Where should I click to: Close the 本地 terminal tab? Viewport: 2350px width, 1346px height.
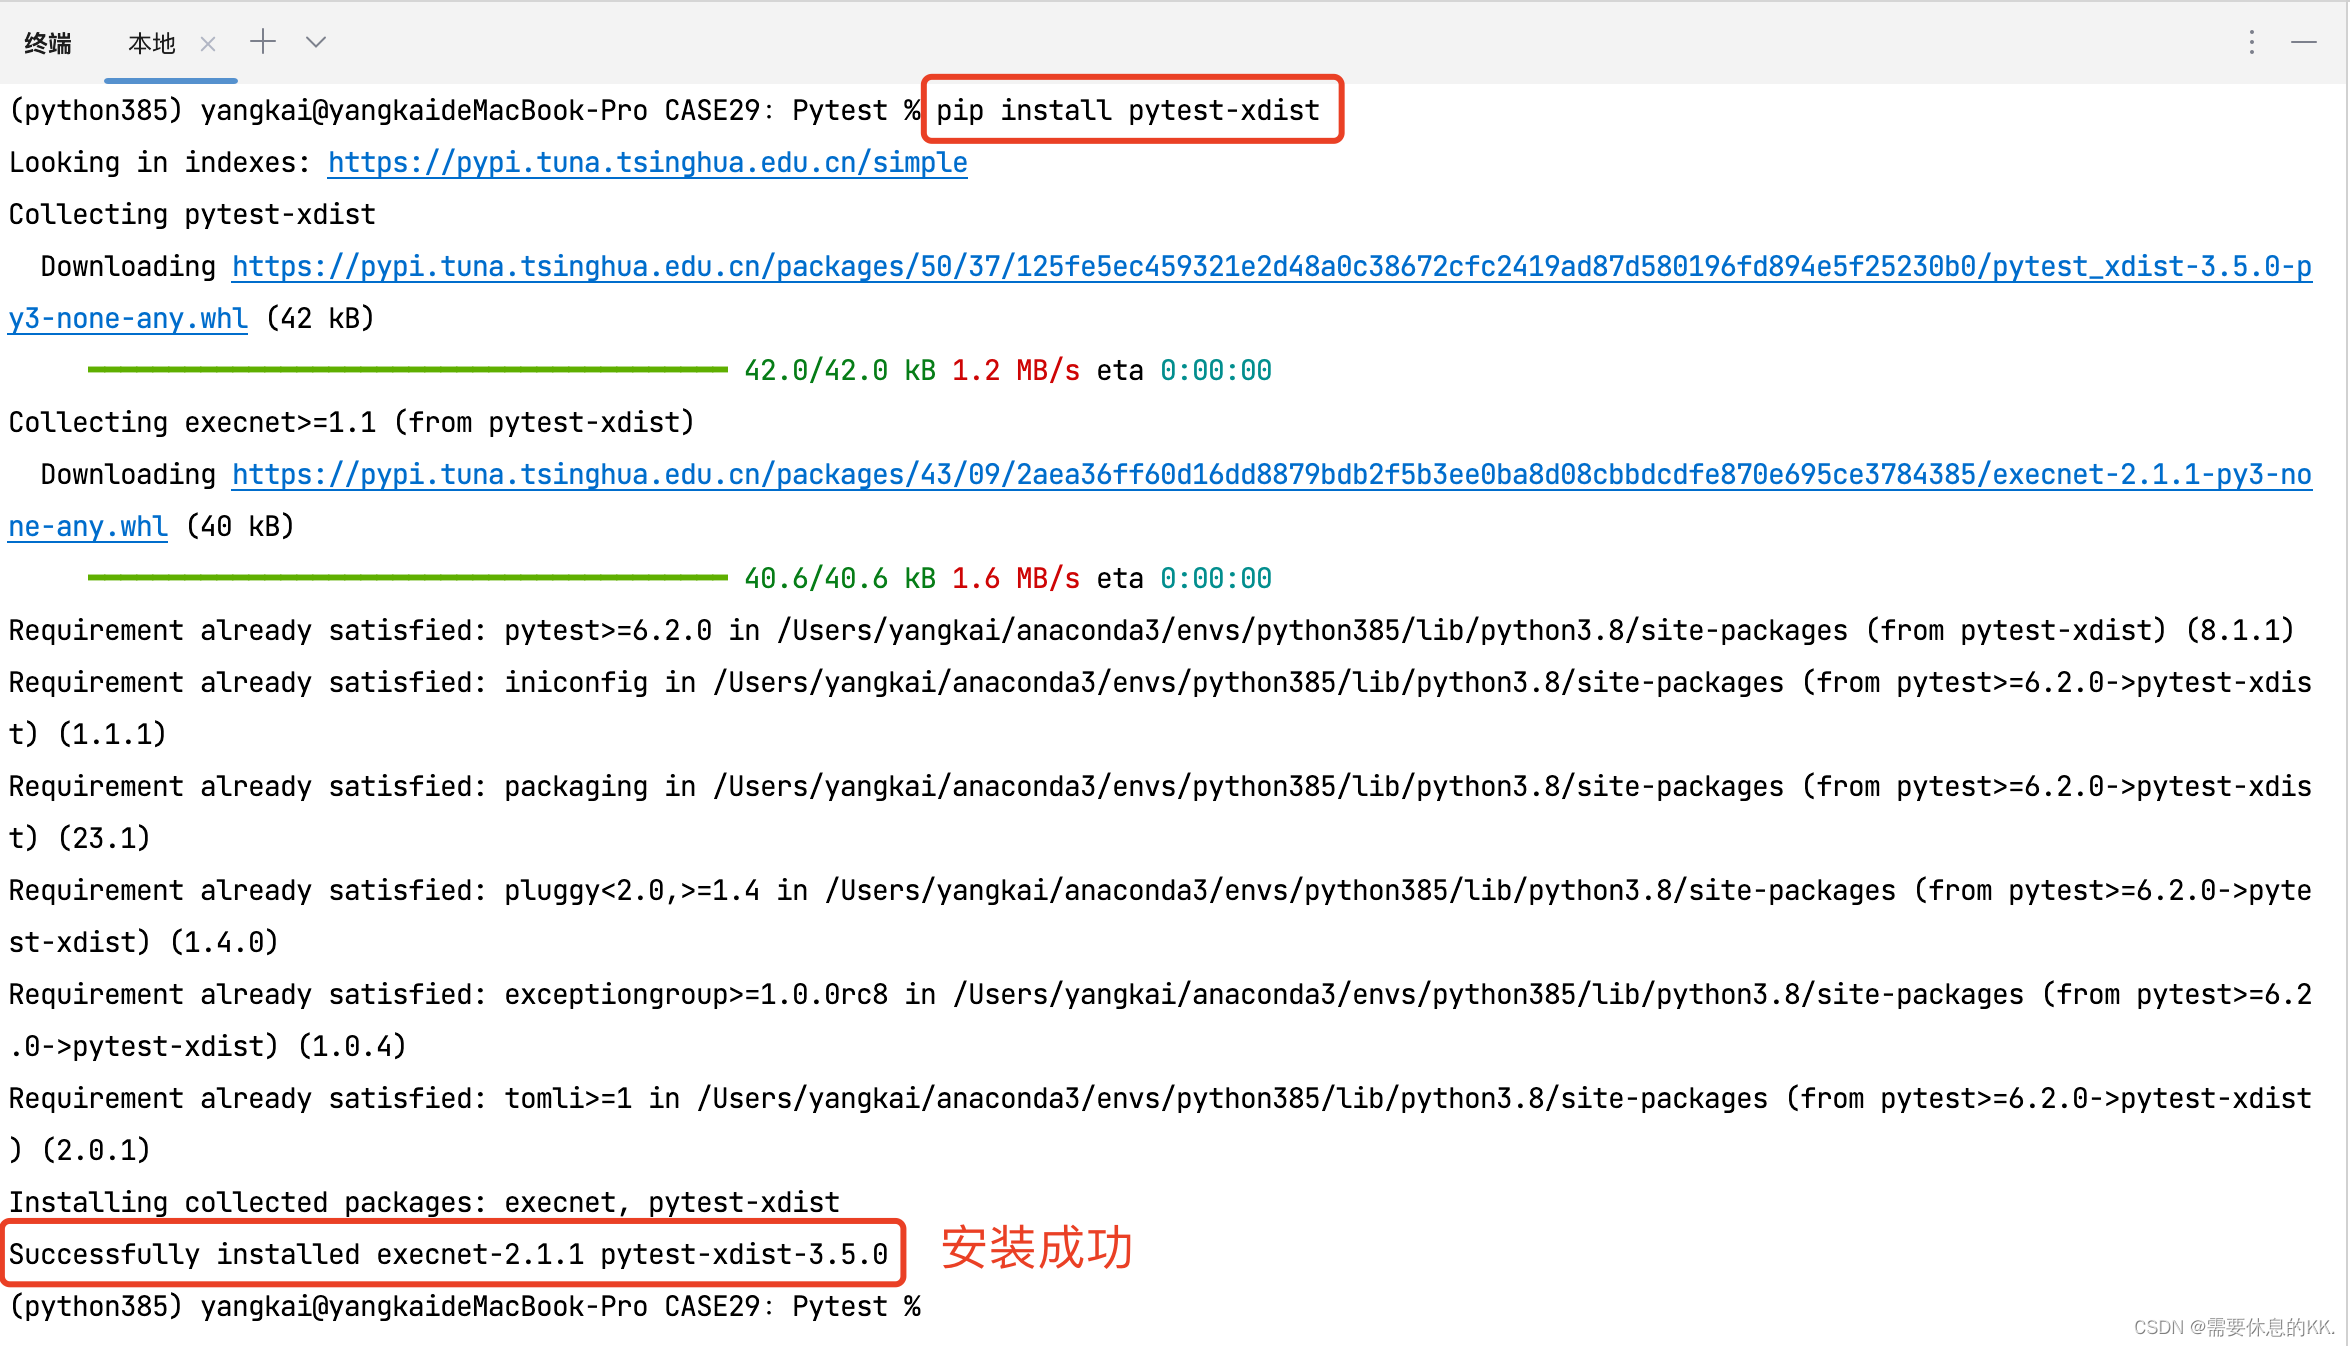pos(208,44)
